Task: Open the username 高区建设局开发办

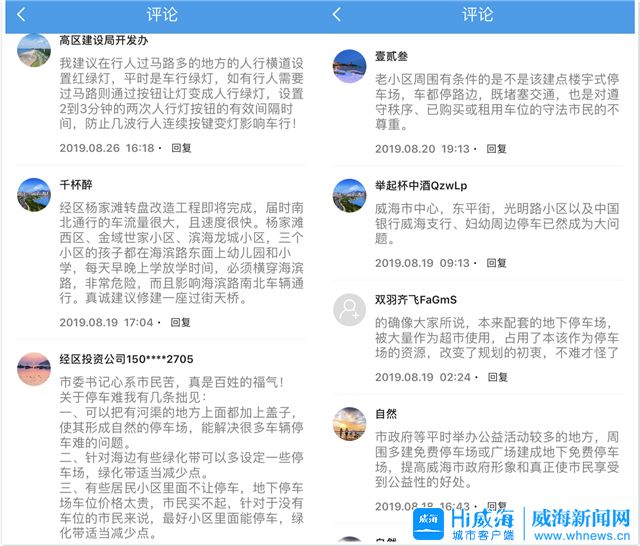Action: click(104, 41)
